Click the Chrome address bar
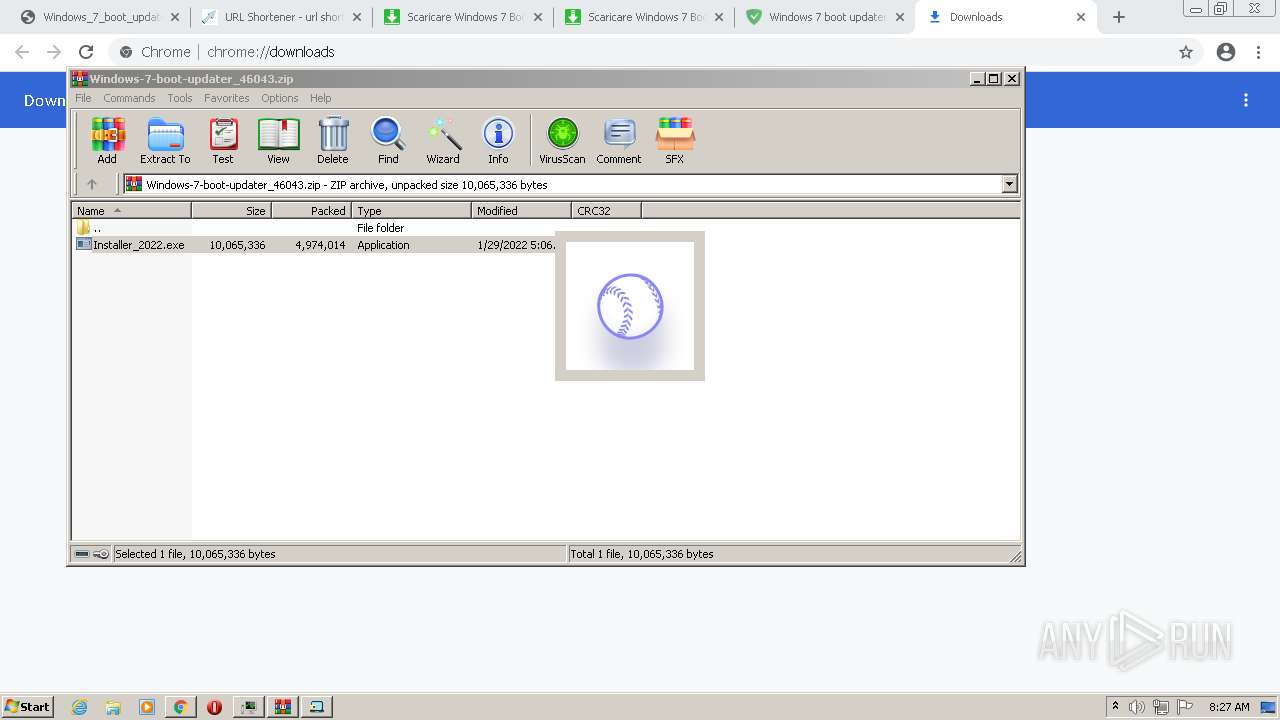This screenshot has width=1280, height=720. (640, 52)
